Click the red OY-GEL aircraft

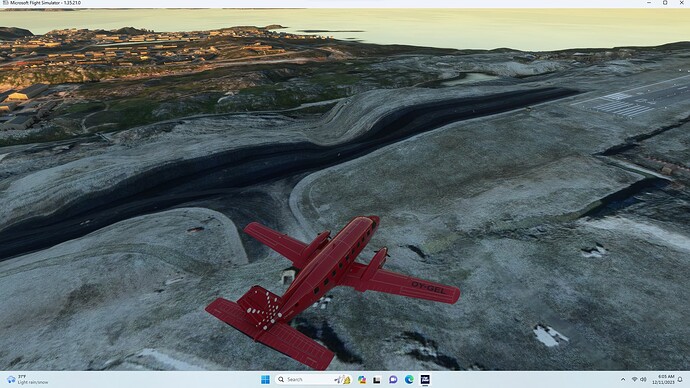coord(333,292)
